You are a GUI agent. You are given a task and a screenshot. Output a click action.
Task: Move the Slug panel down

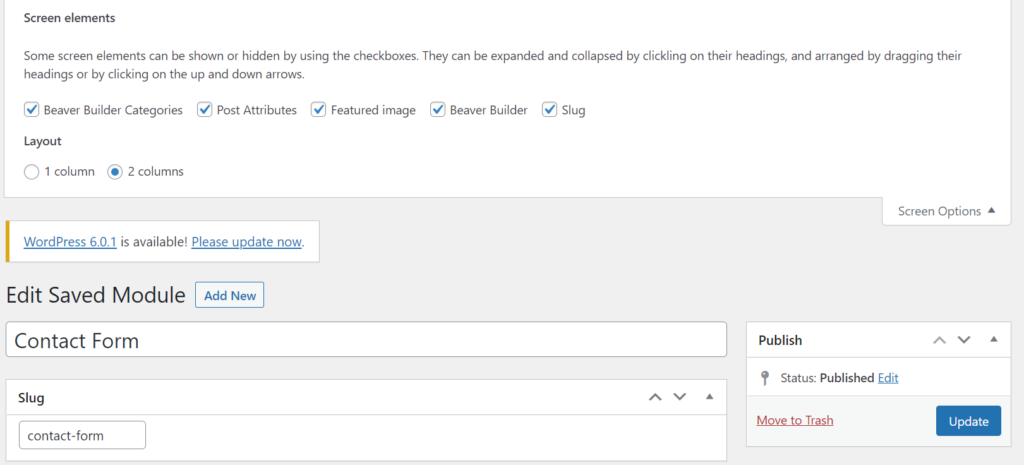click(680, 397)
